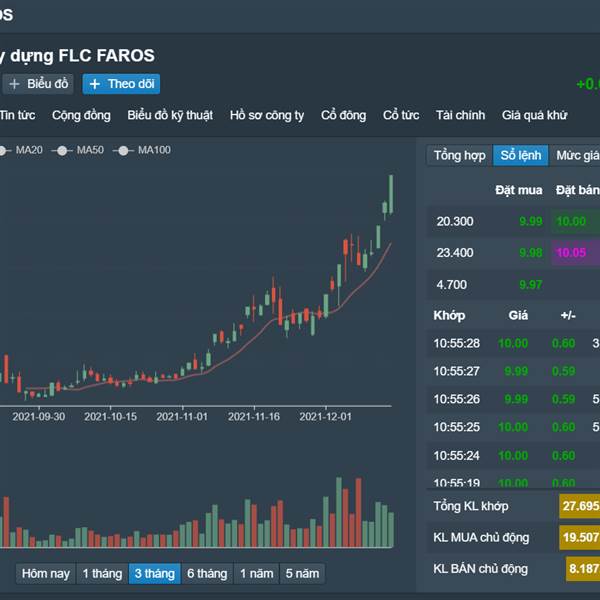Select 6 tháng chart range
Viewport: 600px width, 600px height.
[x=207, y=574]
